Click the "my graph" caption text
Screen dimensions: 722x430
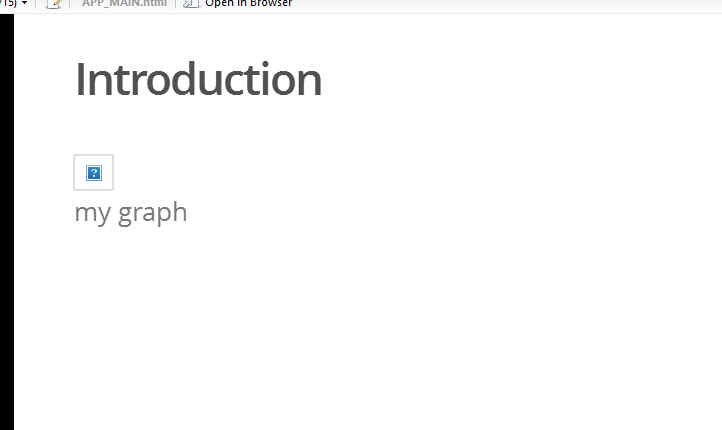pos(131,212)
